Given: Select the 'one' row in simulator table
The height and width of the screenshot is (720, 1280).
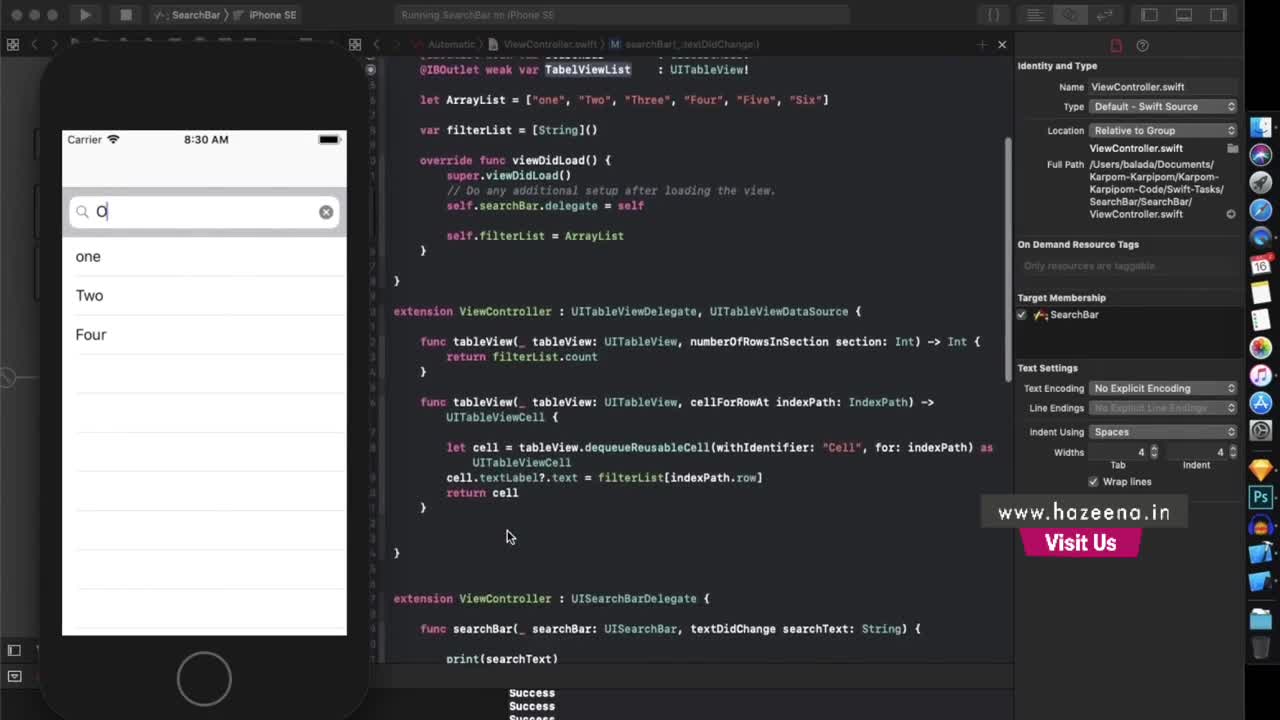Looking at the screenshot, I should point(204,256).
